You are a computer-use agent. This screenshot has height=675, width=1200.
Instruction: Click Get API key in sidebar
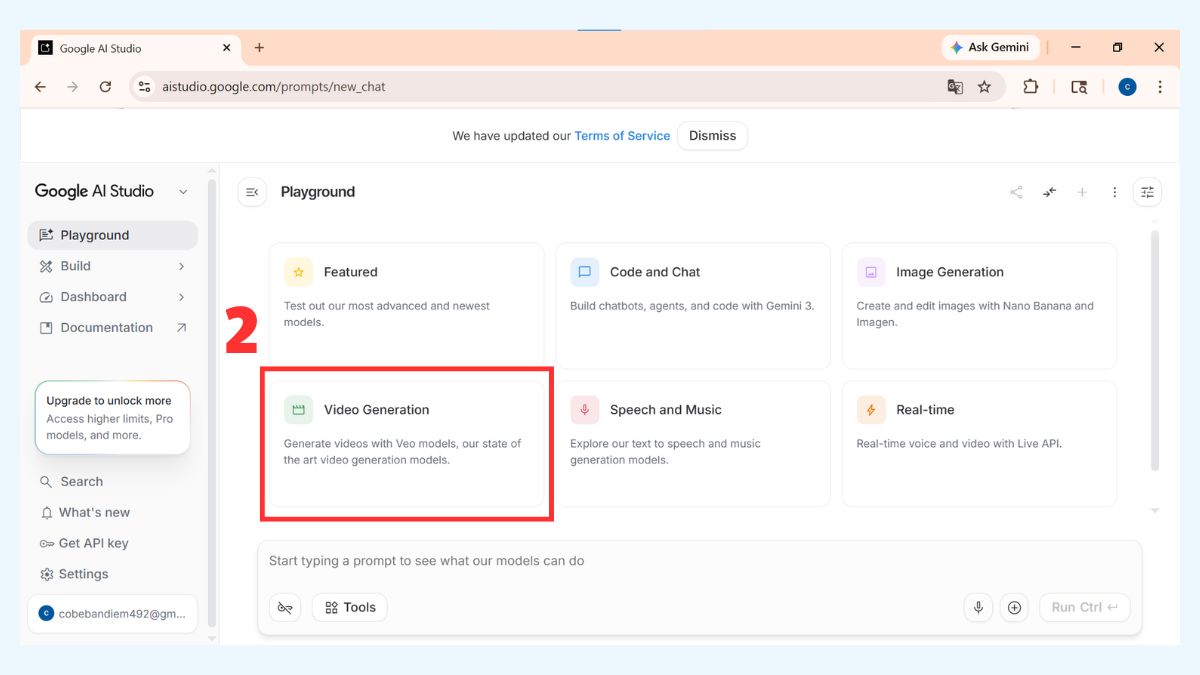[x=112, y=543]
